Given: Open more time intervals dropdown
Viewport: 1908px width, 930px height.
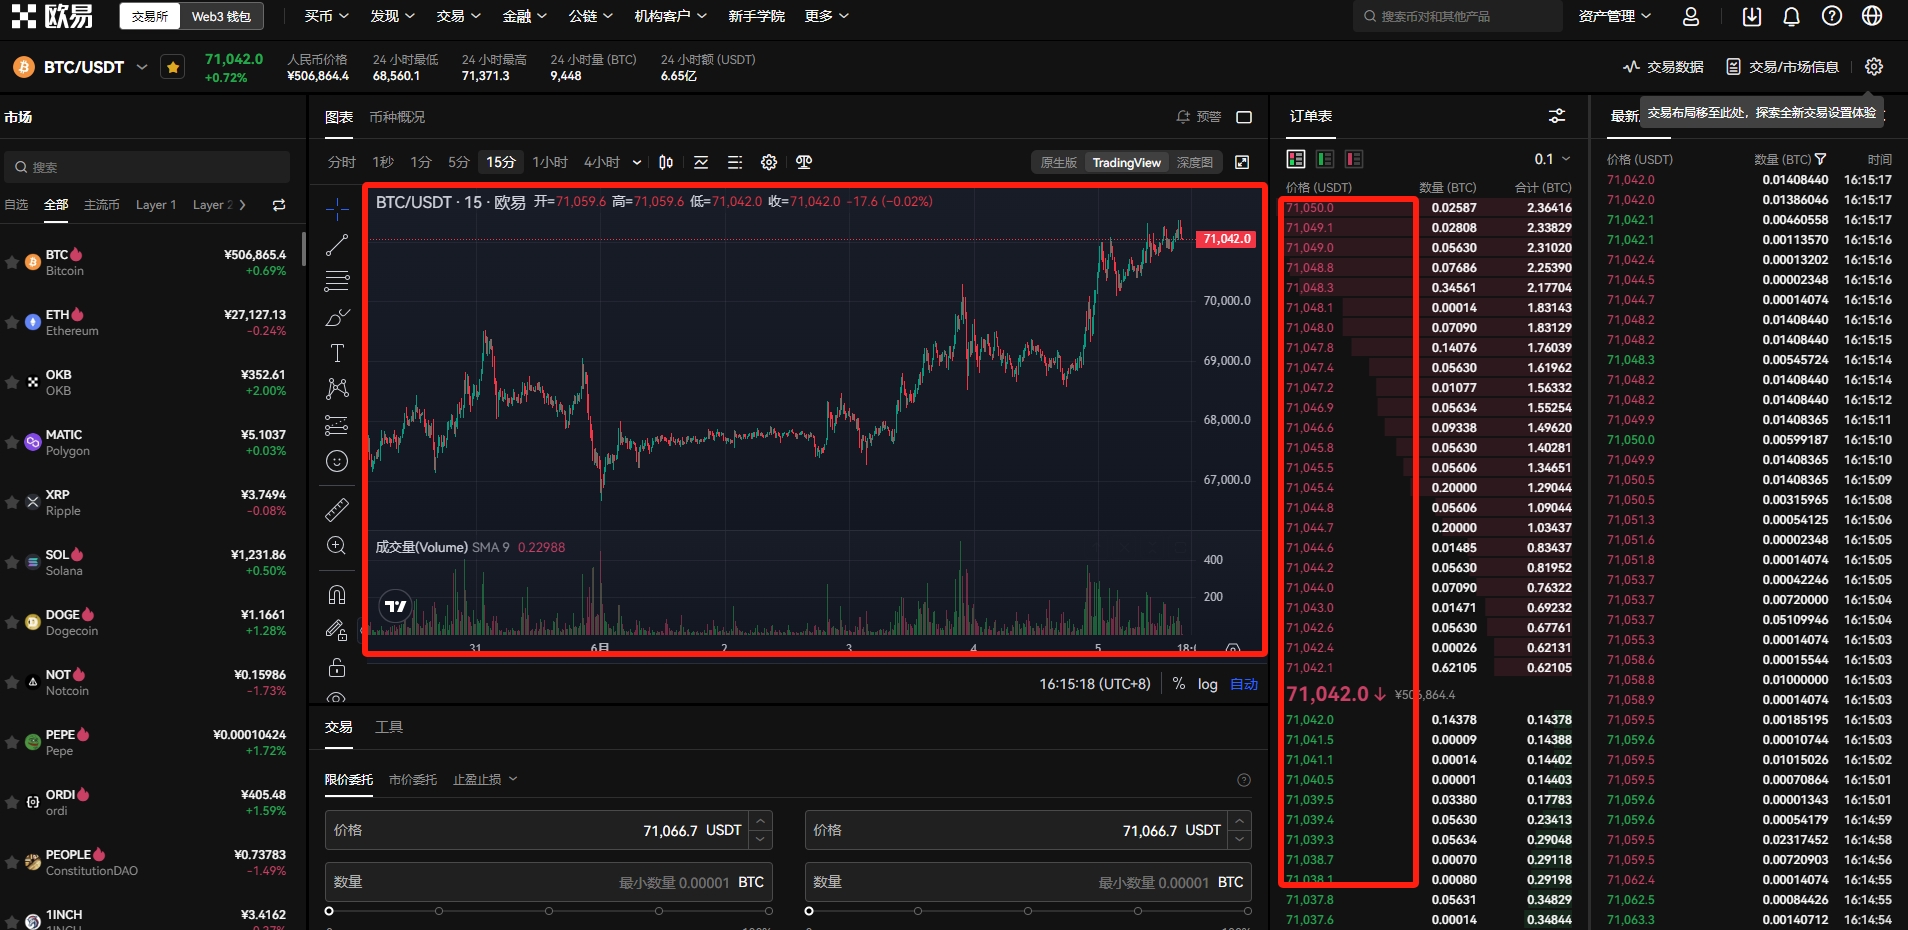Looking at the screenshot, I should coord(637,162).
